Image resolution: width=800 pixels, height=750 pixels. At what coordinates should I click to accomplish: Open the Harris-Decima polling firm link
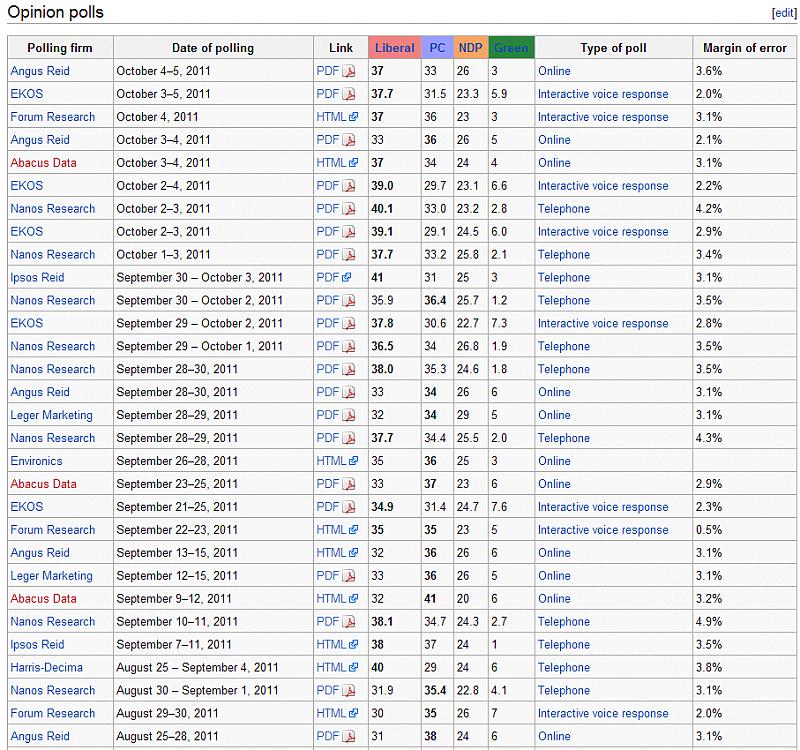click(46, 668)
